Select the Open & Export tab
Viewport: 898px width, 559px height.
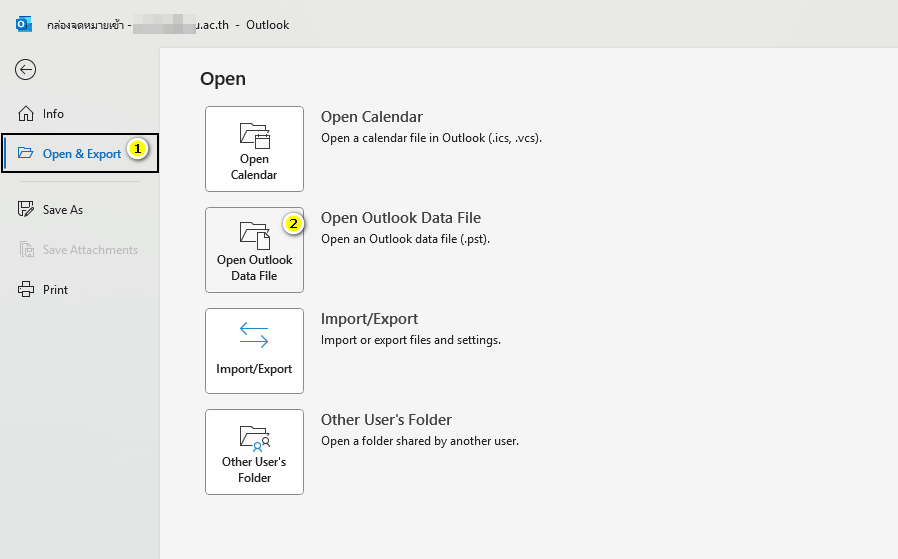pyautogui.click(x=81, y=154)
